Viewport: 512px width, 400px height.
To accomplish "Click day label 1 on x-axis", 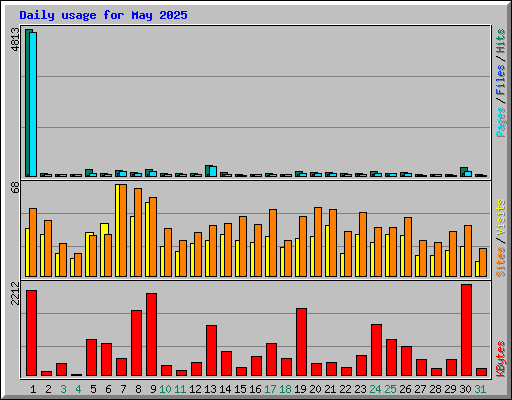I will tap(33, 389).
